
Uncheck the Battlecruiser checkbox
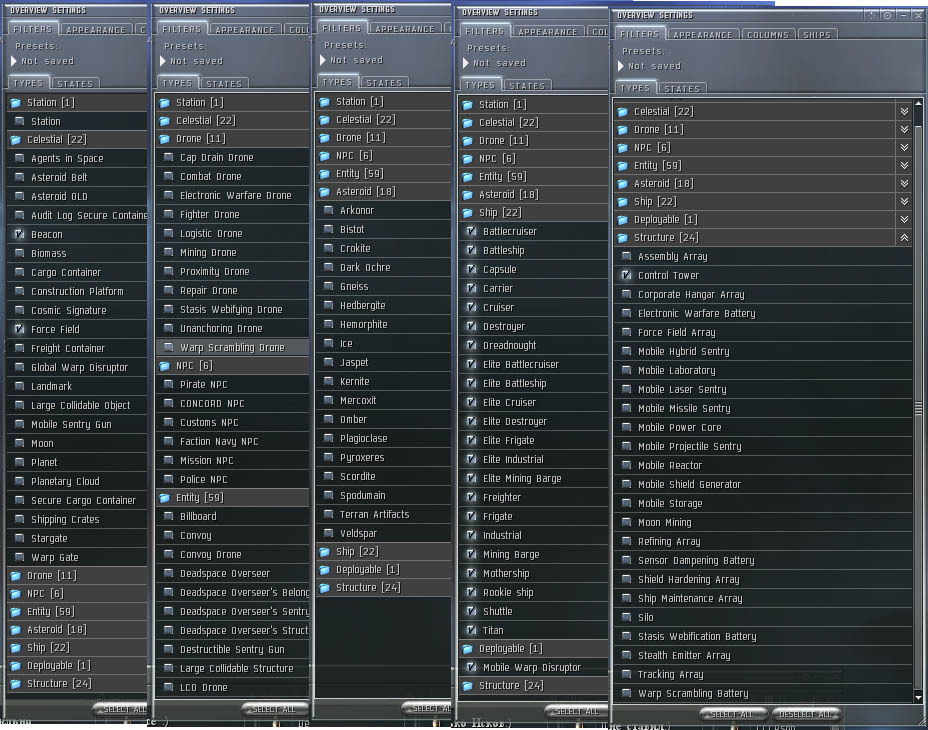click(472, 231)
